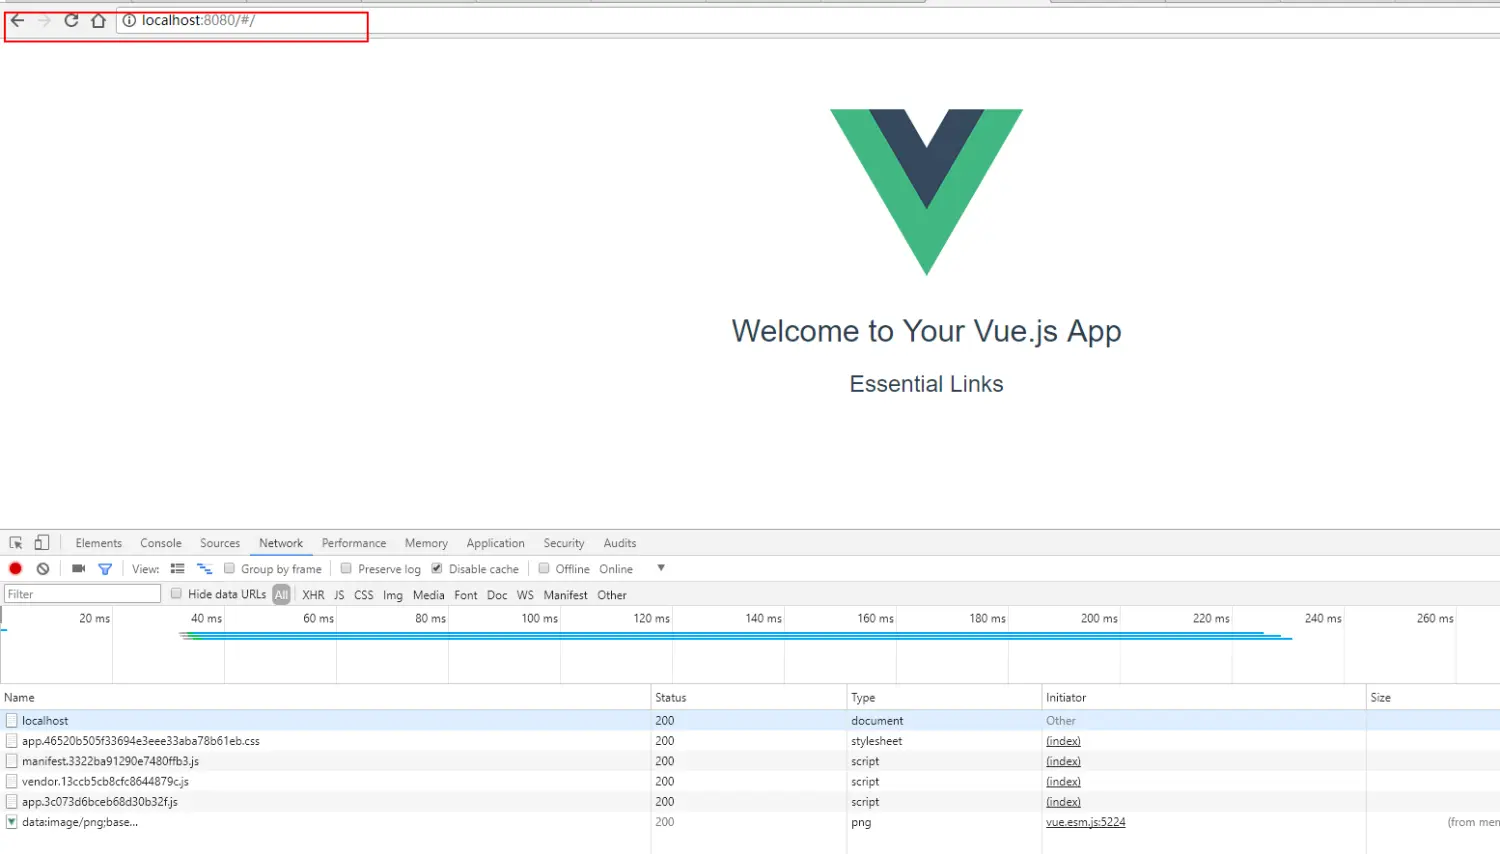Click the site info icon in address bar

pyautogui.click(x=129, y=20)
